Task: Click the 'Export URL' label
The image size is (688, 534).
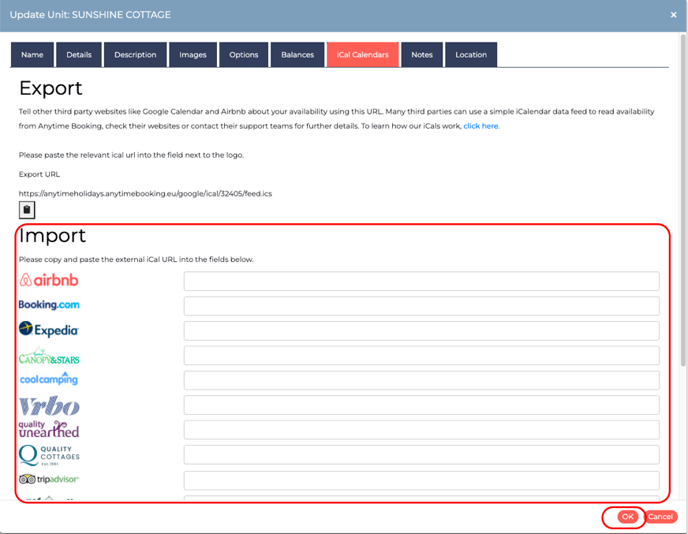Action: point(39,174)
